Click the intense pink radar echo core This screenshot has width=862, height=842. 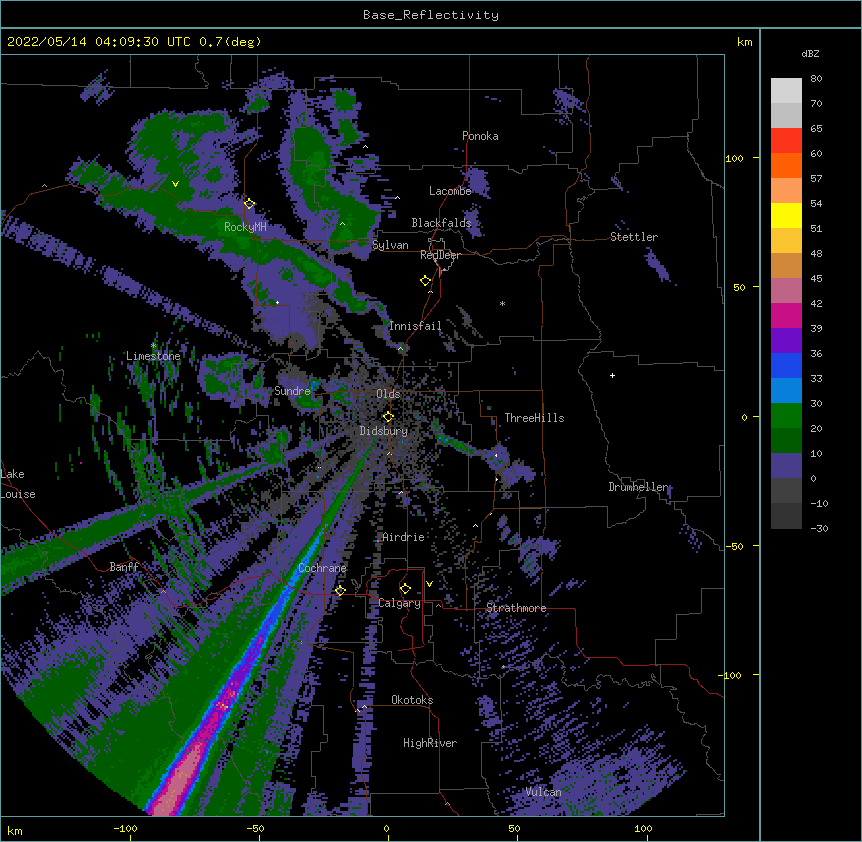click(x=179, y=780)
